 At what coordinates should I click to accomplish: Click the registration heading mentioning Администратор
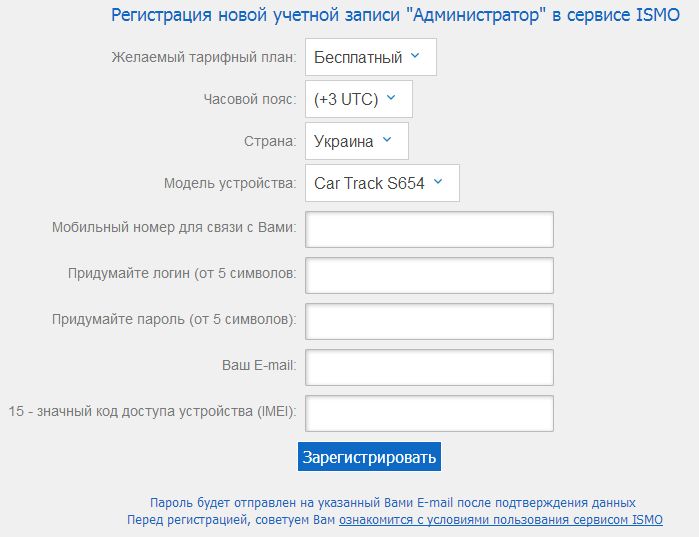point(396,15)
